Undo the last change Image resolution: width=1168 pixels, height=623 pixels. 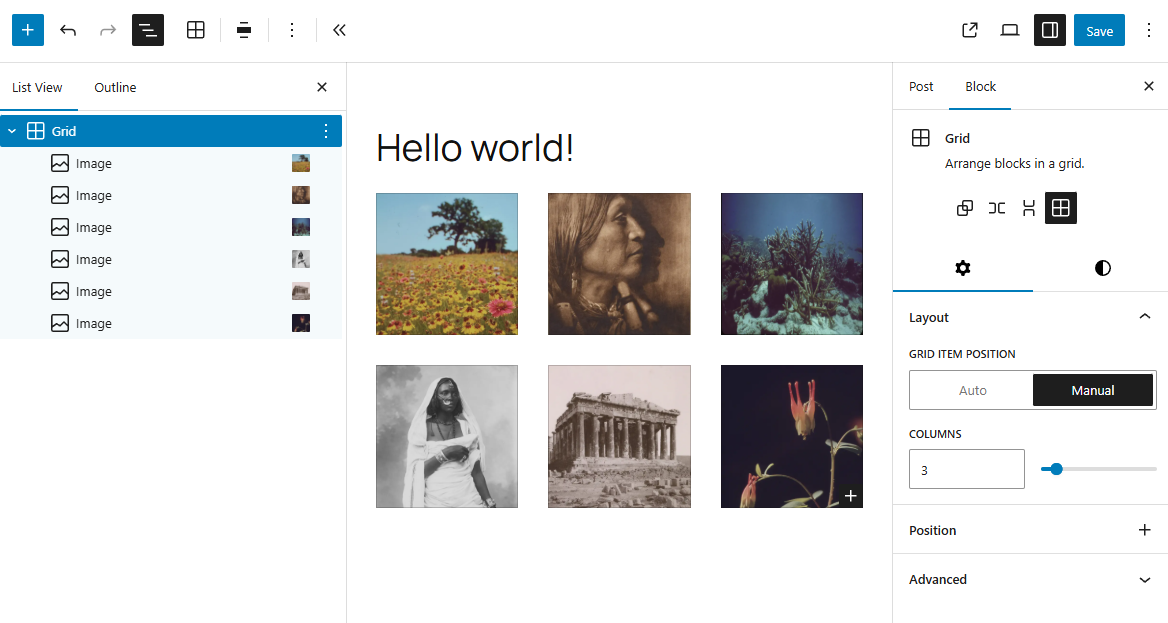click(x=68, y=30)
